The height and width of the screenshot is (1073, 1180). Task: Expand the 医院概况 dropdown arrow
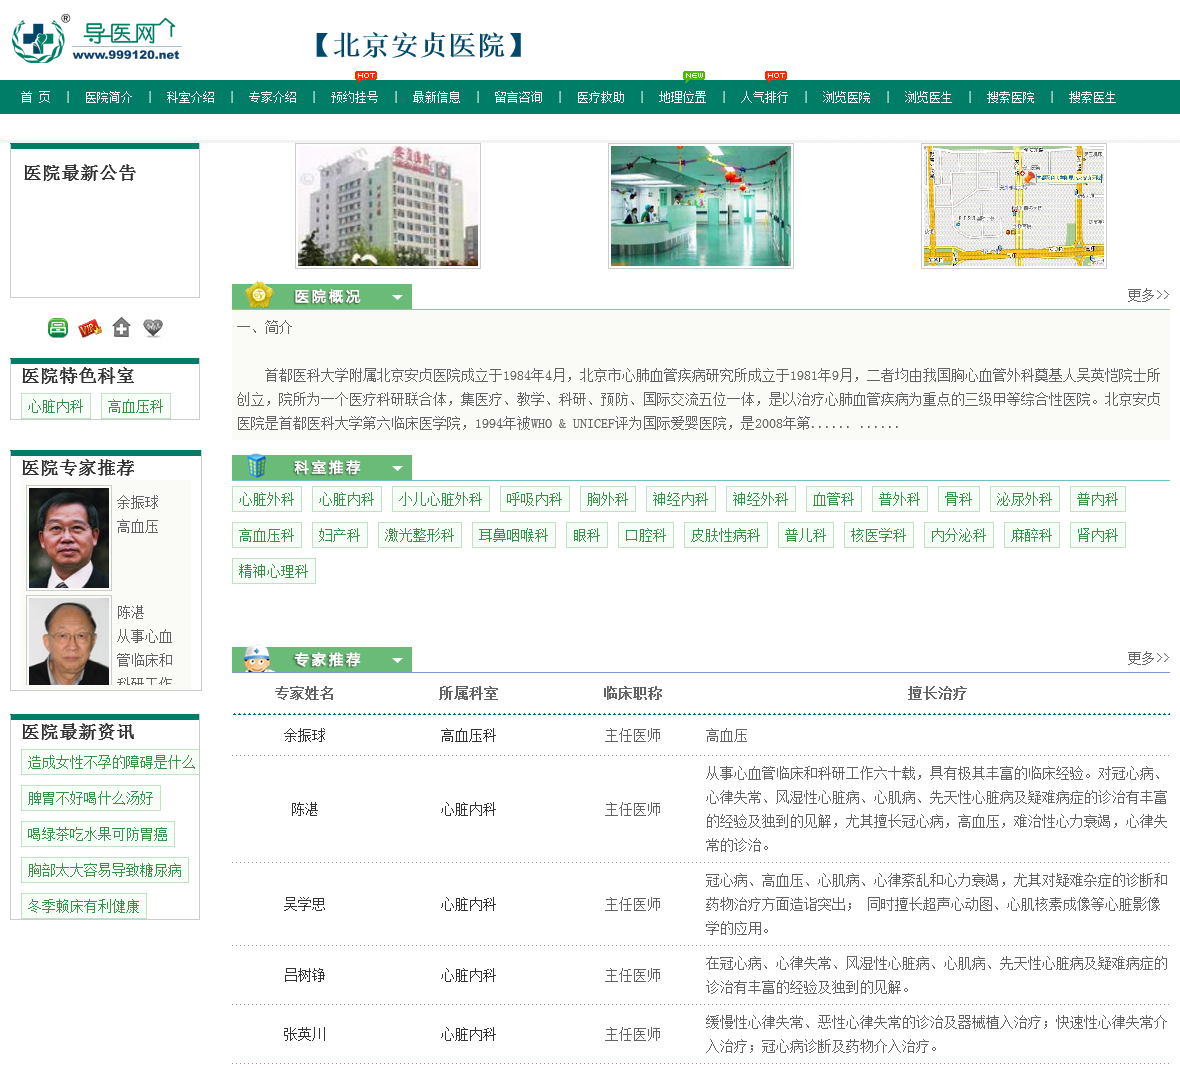click(397, 297)
